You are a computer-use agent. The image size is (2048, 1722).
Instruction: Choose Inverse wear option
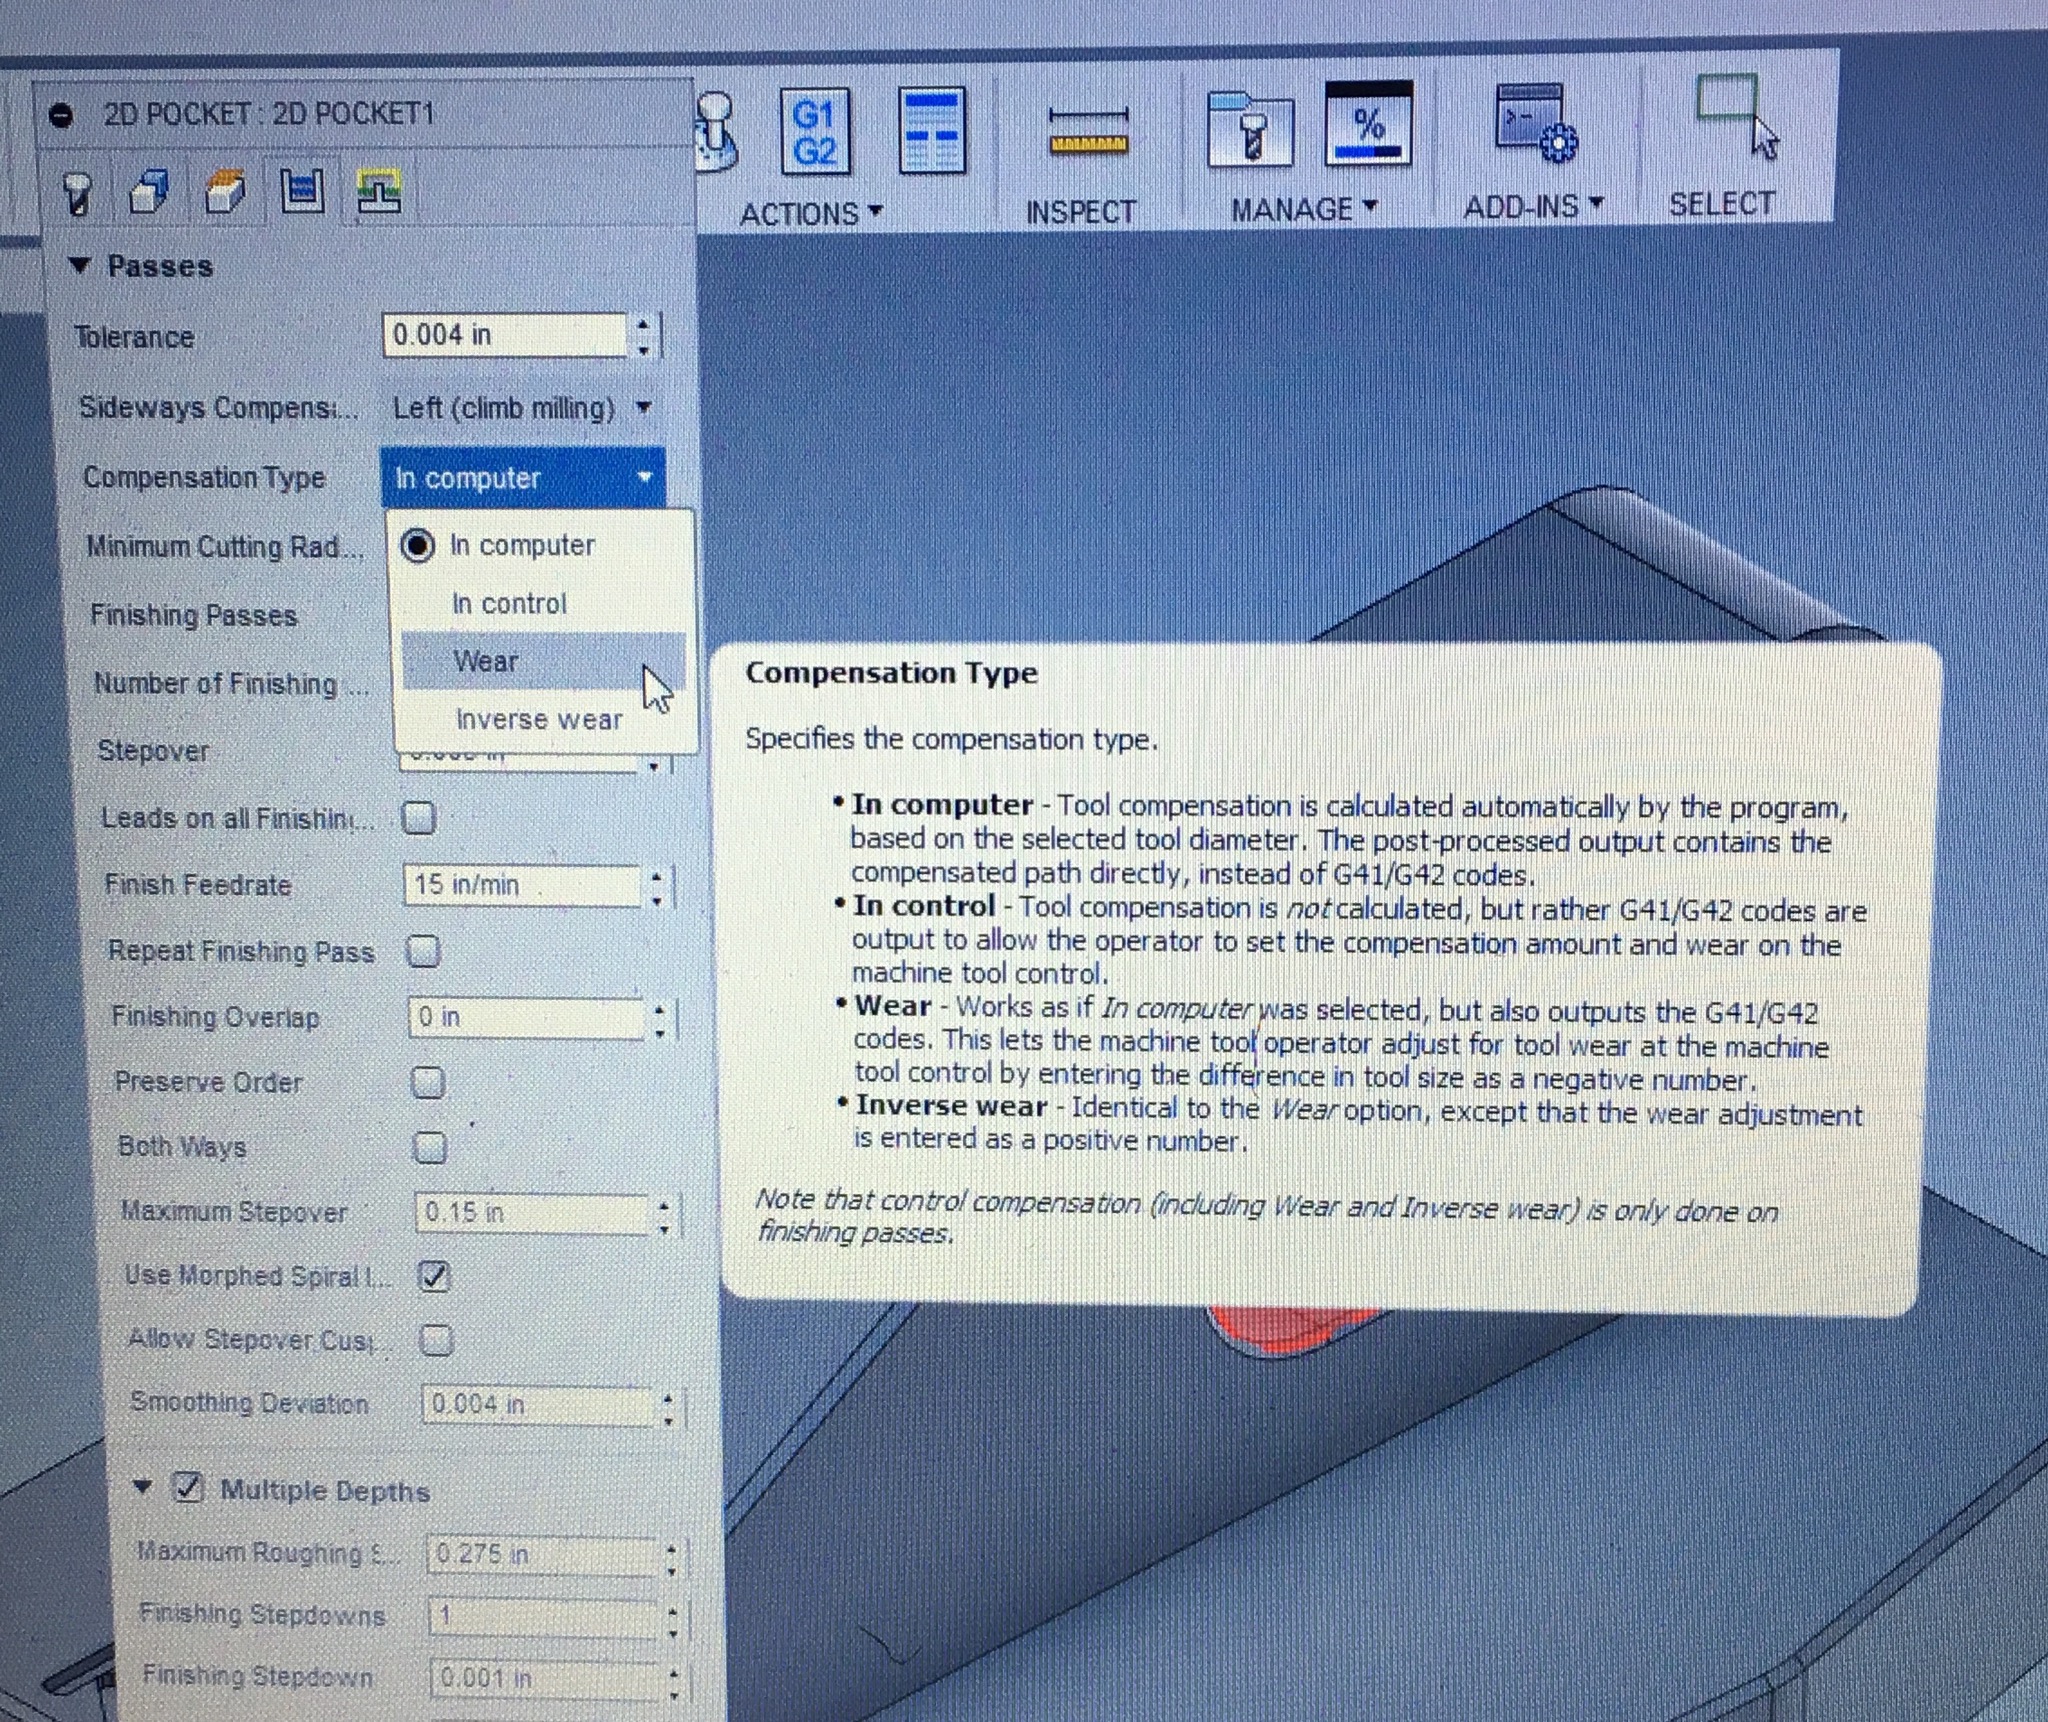point(538,719)
